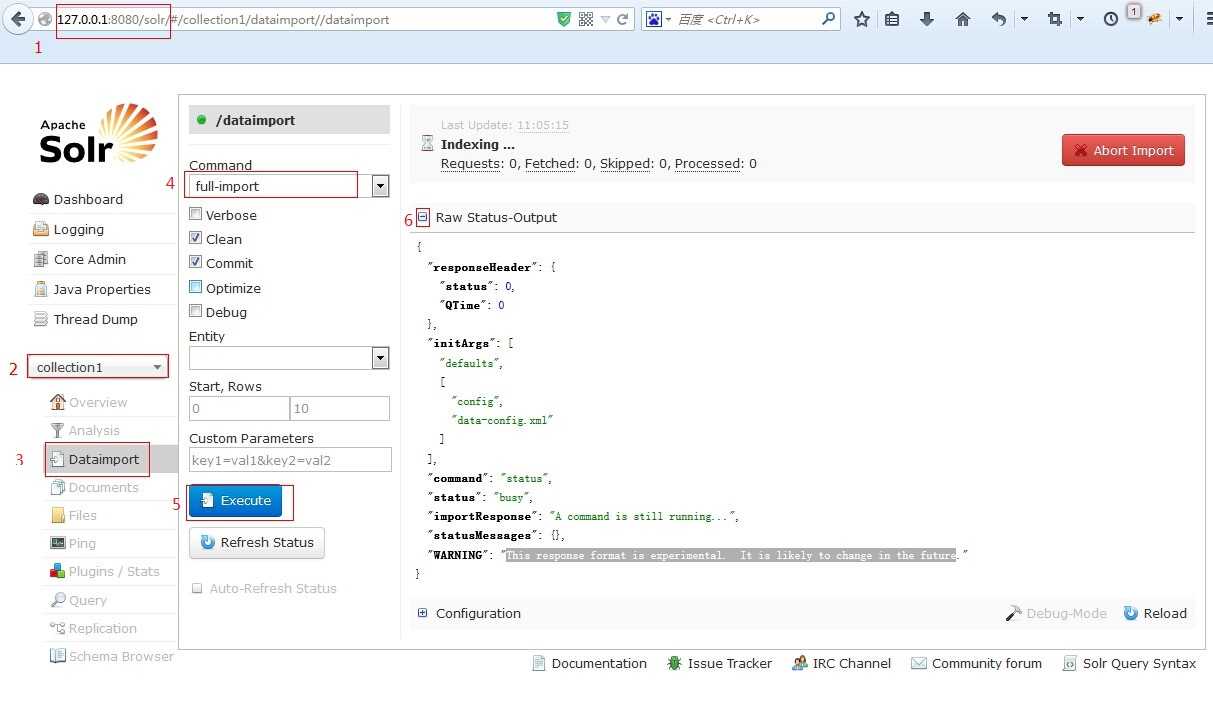Toggle the Auto-Refresh Status checkbox

[197, 588]
